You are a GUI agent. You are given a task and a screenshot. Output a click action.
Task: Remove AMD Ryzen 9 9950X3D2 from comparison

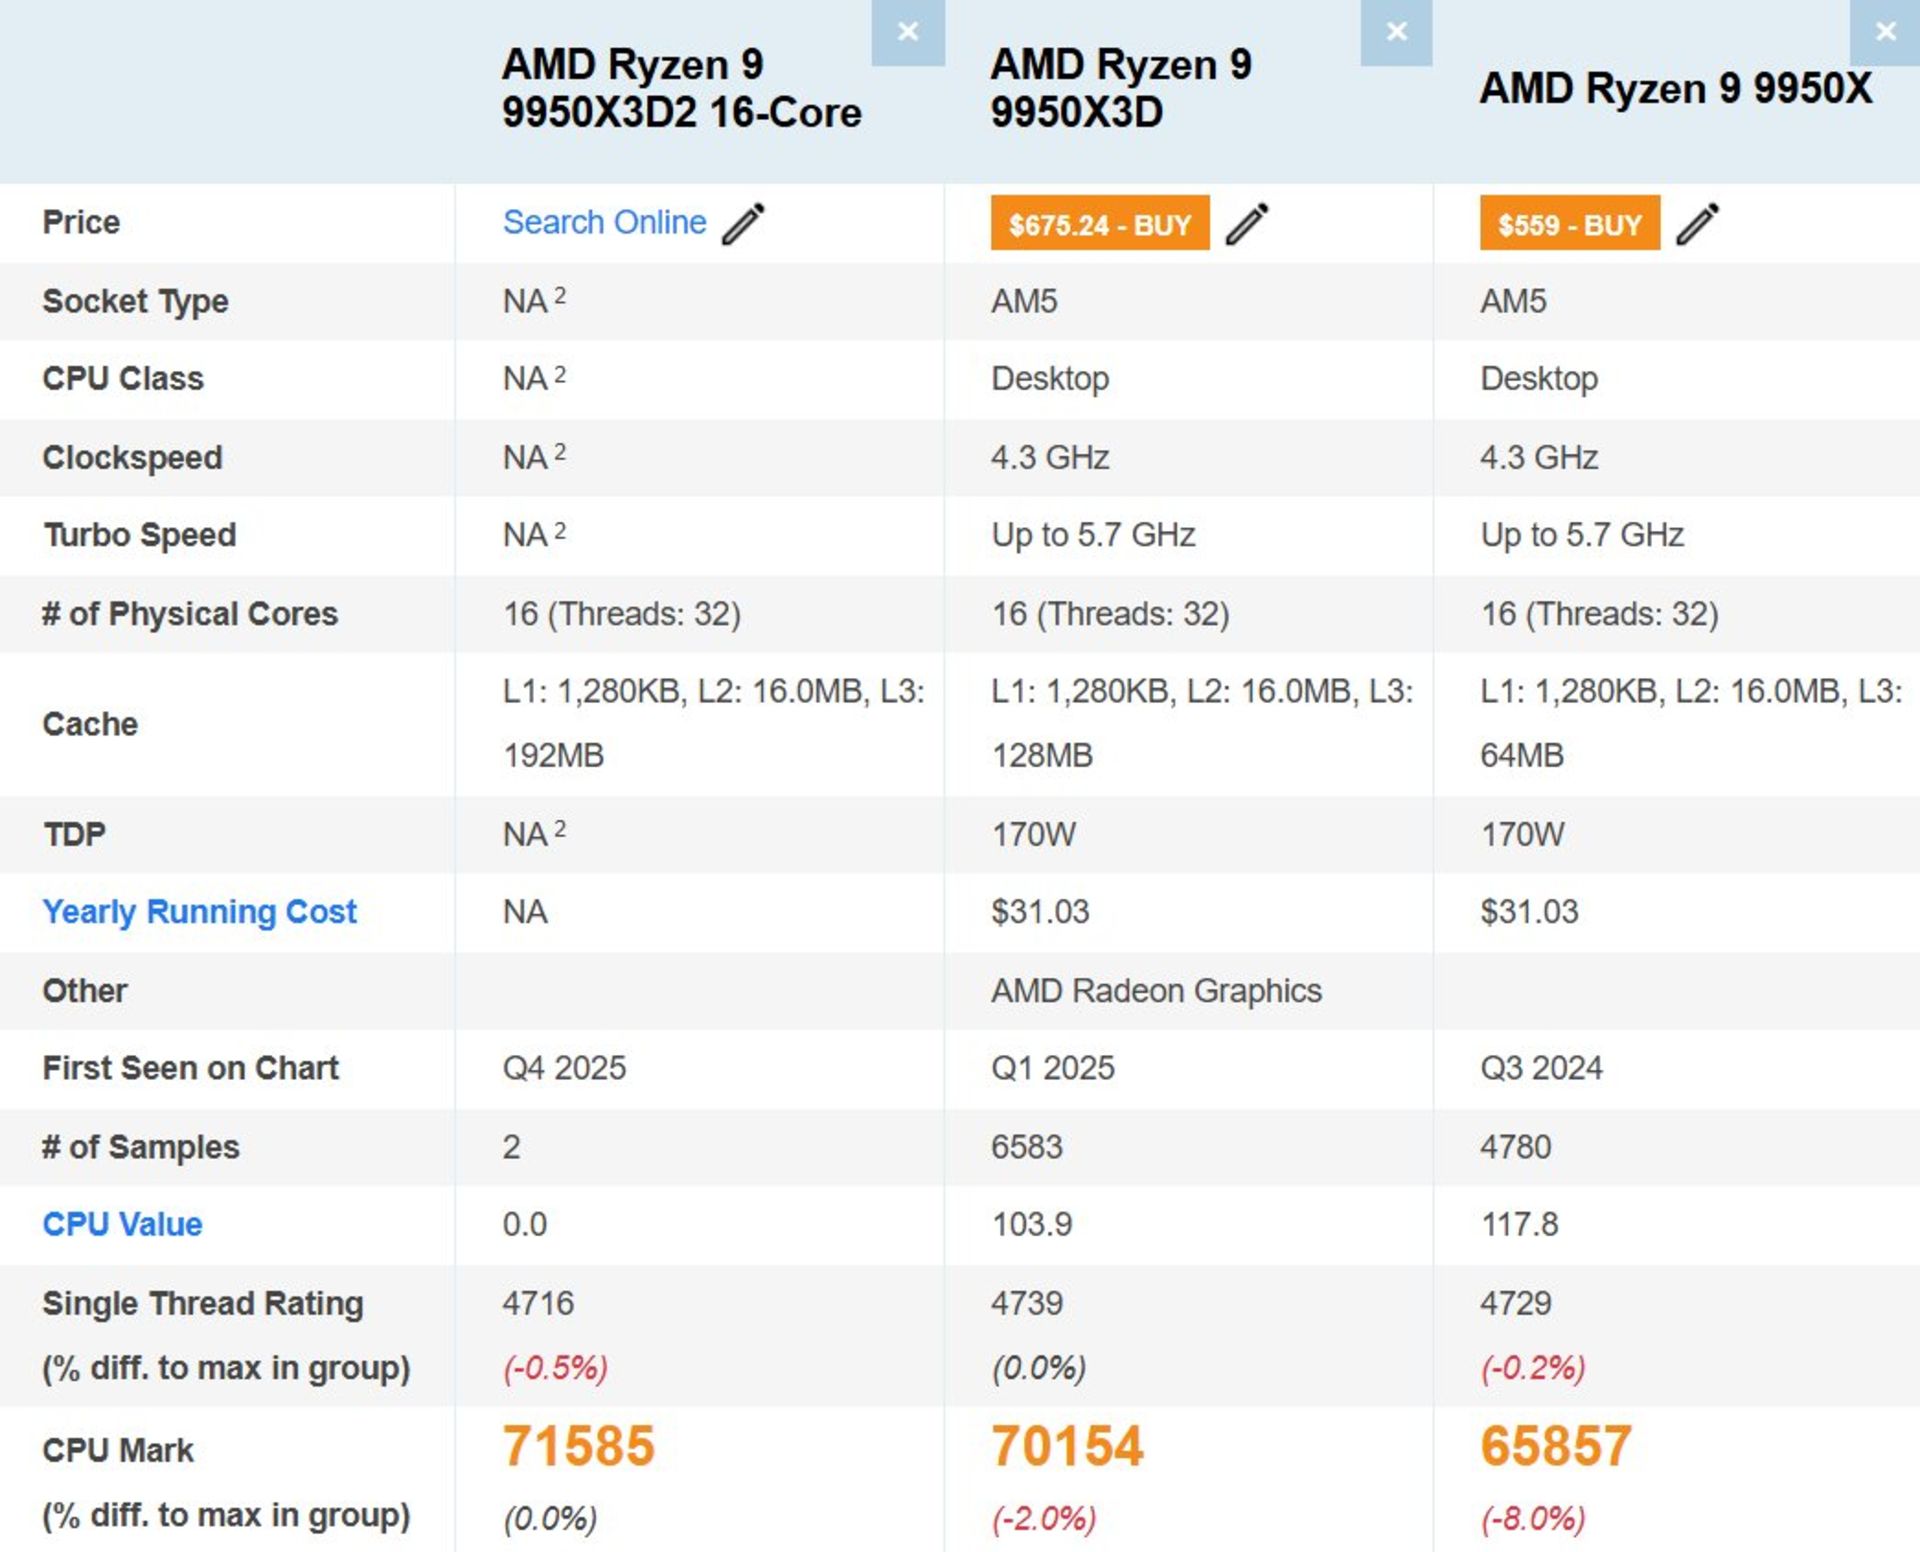(x=908, y=33)
